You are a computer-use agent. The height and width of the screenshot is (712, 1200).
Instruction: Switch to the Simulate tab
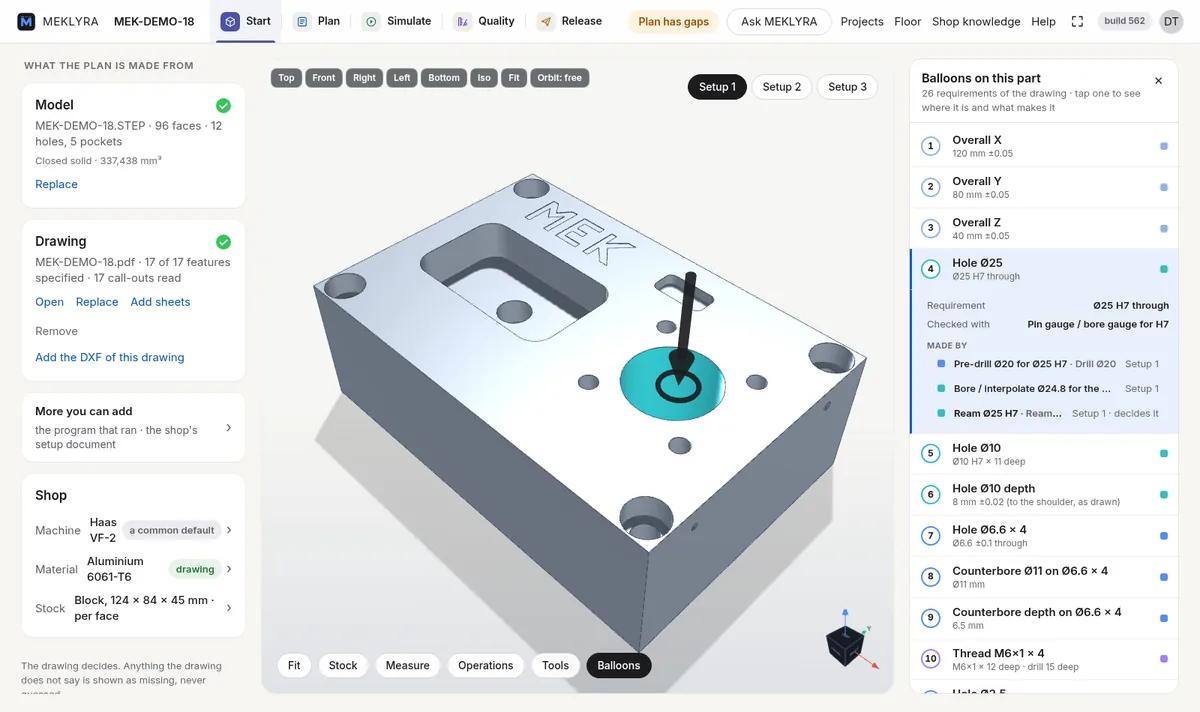pyautogui.click(x=397, y=21)
